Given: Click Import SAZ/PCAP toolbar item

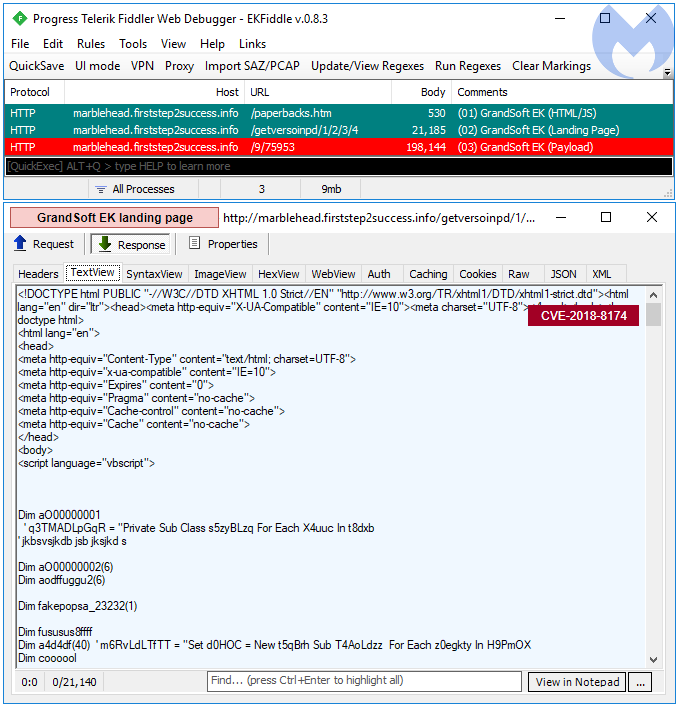Looking at the screenshot, I should pyautogui.click(x=252, y=66).
